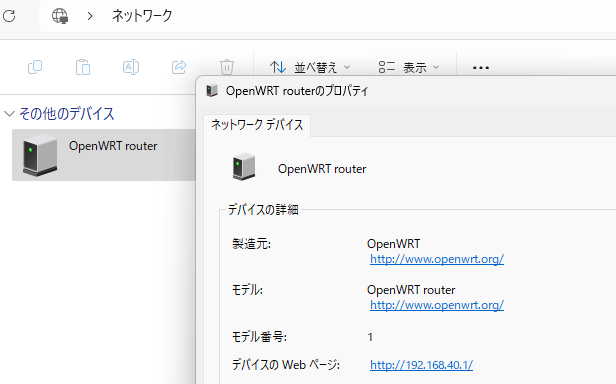Click the share icon in Explorer toolbar
The height and width of the screenshot is (384, 616).
179,67
